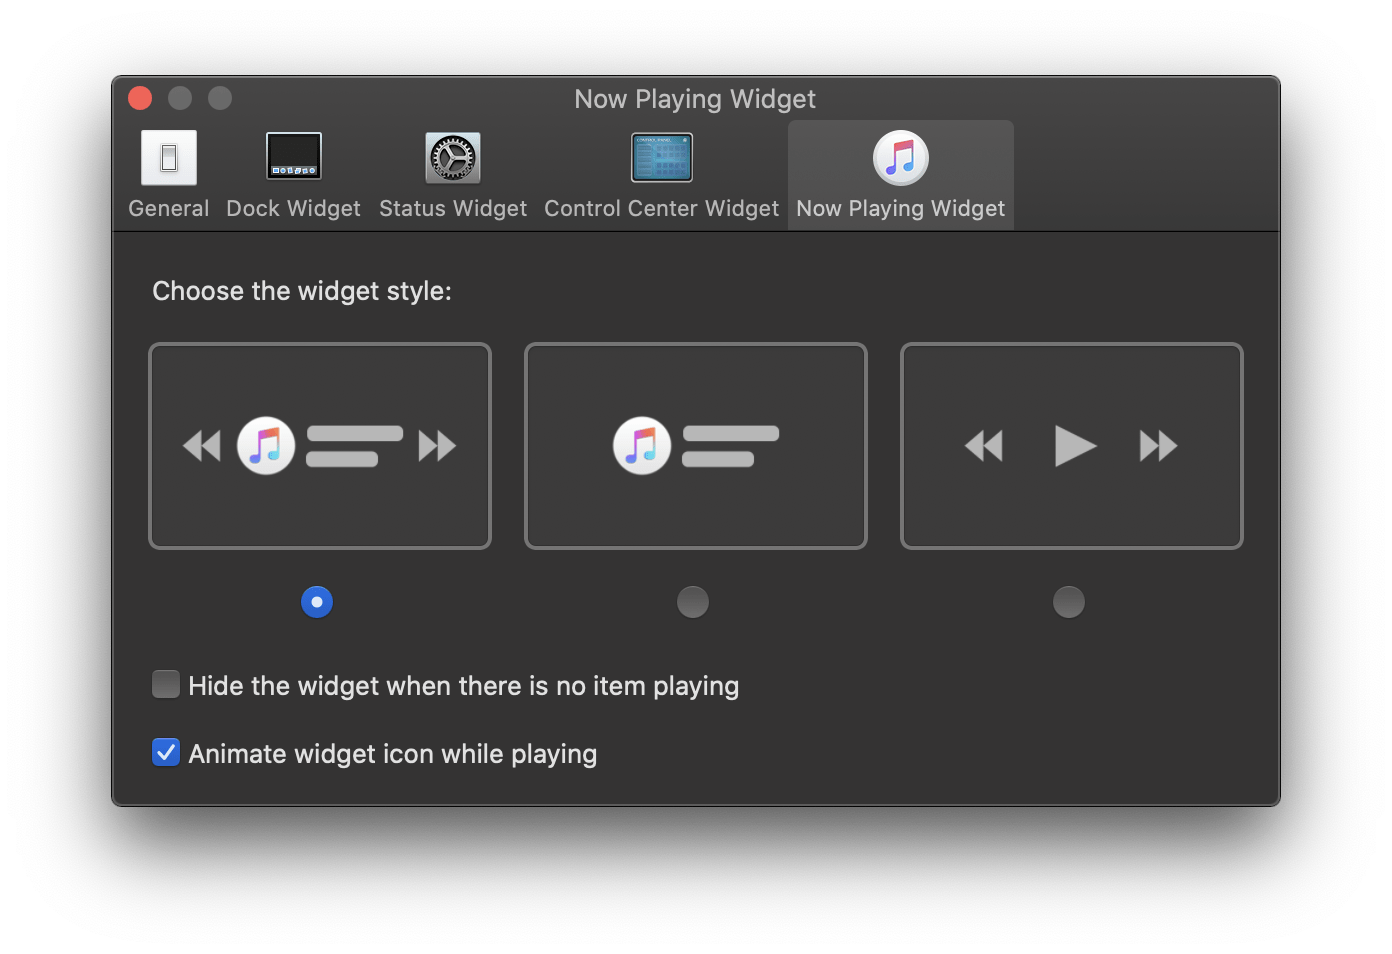This screenshot has height=954, width=1392.
Task: Switch to the Dock Widget tab label
Action: point(294,208)
